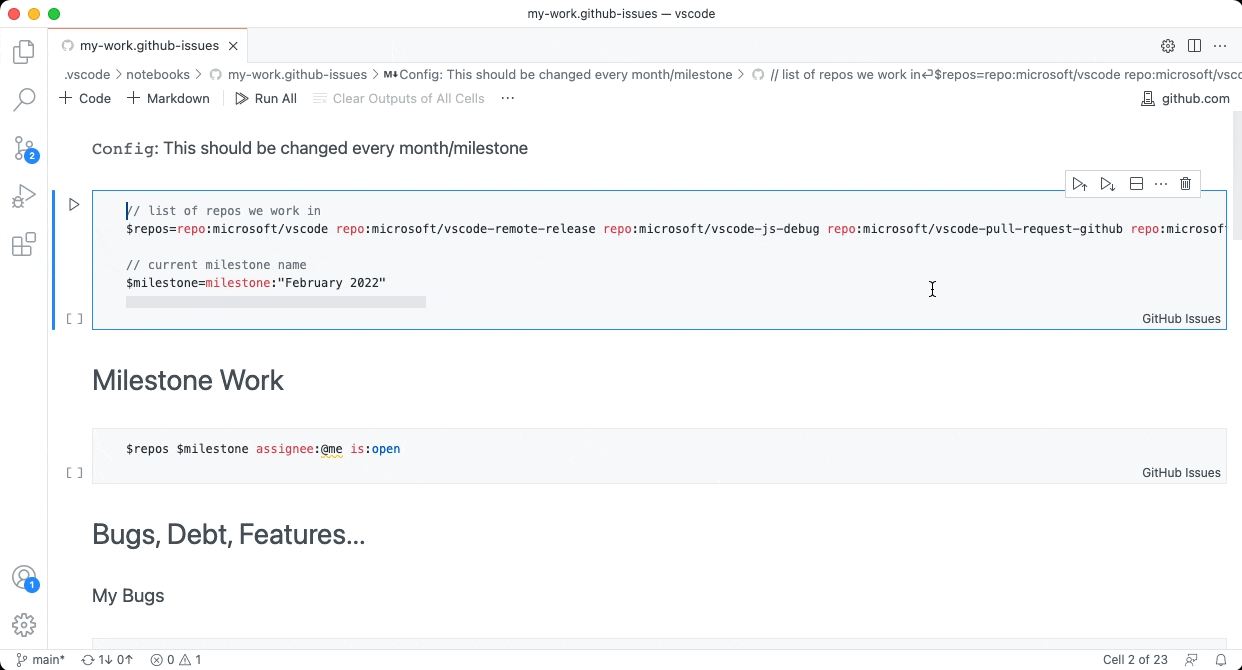
Task: Execute the repos config cell with the play arrow
Action: click(x=73, y=204)
